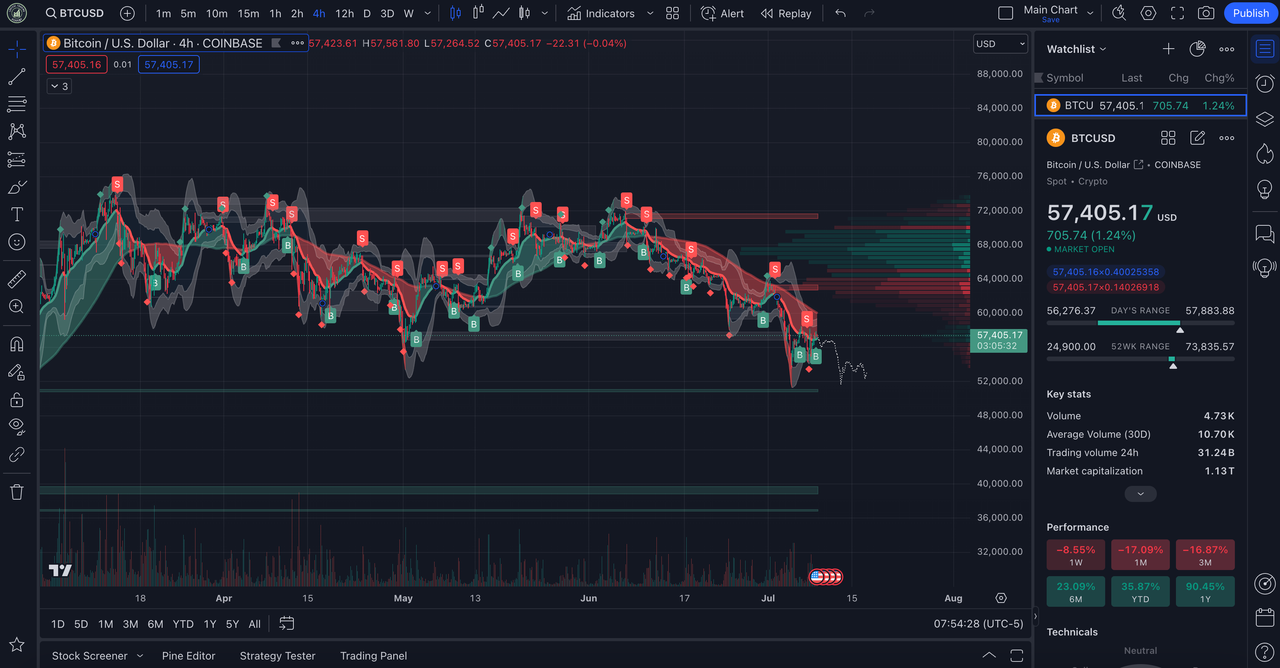This screenshot has height=668, width=1280.
Task: Open the emoji and icons tool
Action: [17, 242]
